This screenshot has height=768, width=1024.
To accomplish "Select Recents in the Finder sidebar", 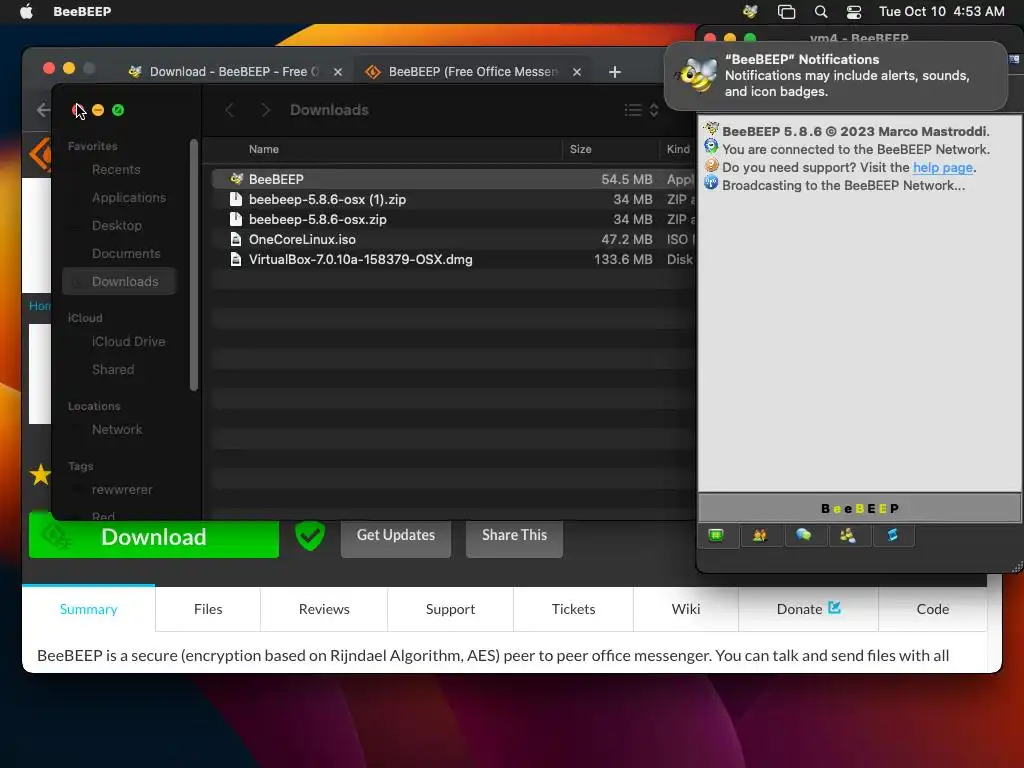I will (116, 169).
